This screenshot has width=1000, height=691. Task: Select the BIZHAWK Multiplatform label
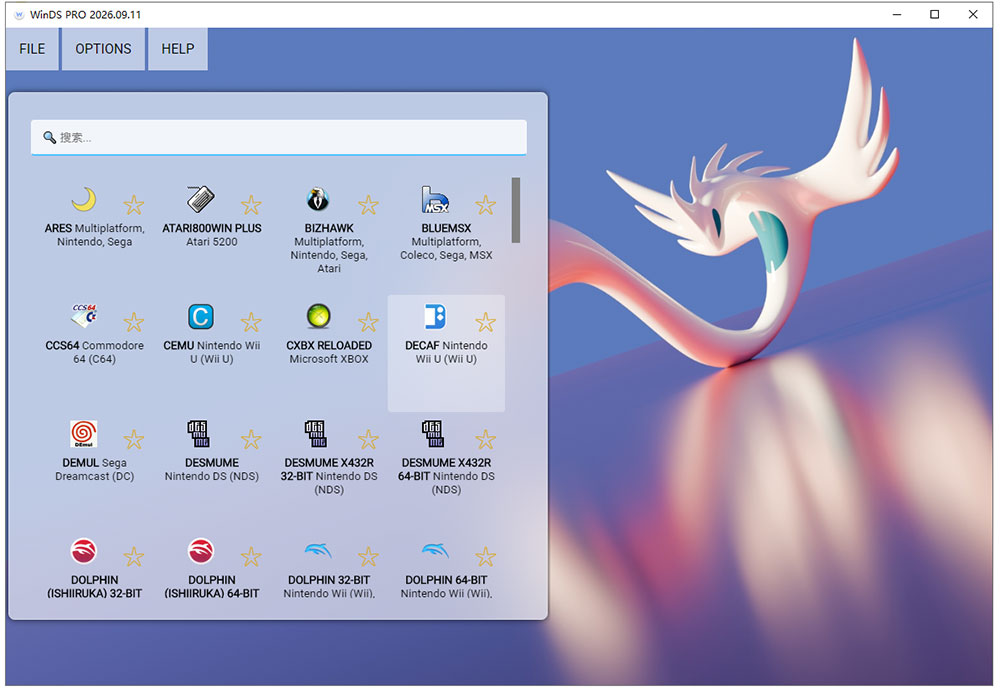coord(329,248)
